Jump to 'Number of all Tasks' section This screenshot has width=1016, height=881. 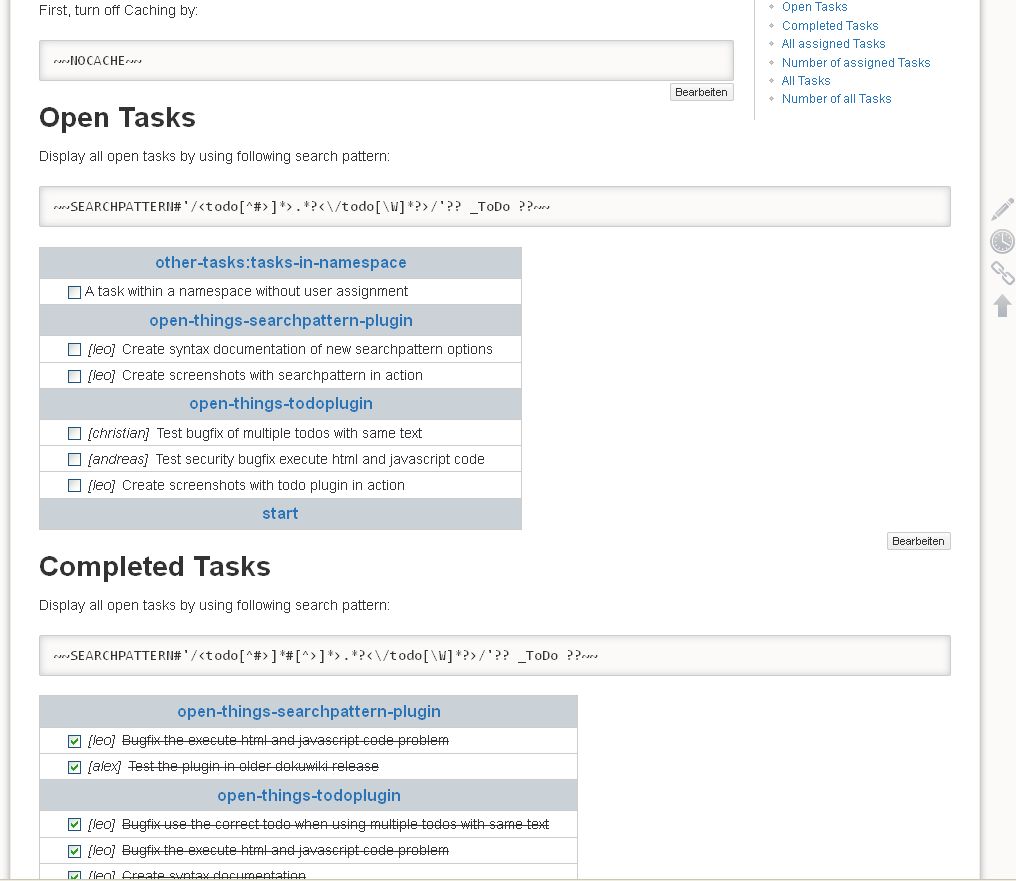836,99
